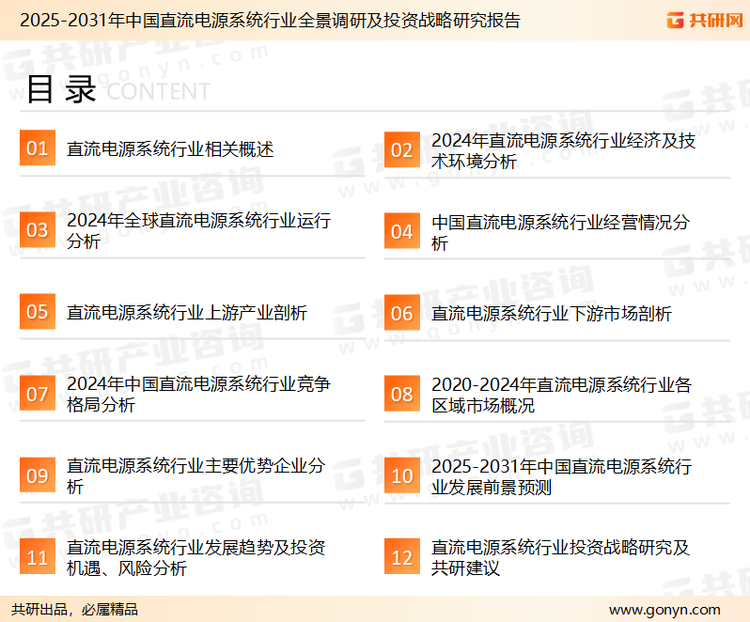
Task: Select the orange 01 chapter number box
Action: (x=37, y=148)
